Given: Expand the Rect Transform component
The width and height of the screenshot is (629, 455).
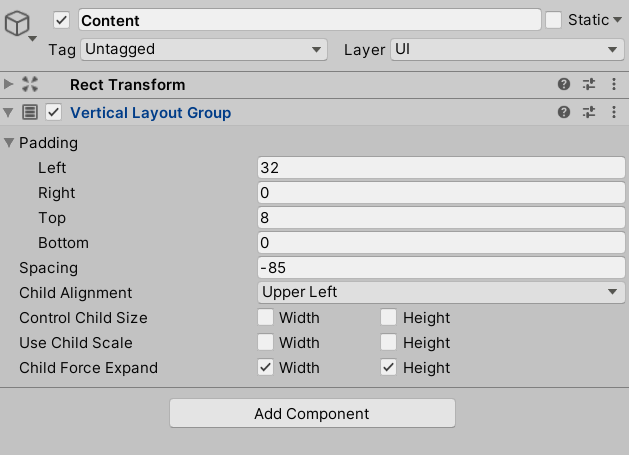Looking at the screenshot, I should point(10,85).
